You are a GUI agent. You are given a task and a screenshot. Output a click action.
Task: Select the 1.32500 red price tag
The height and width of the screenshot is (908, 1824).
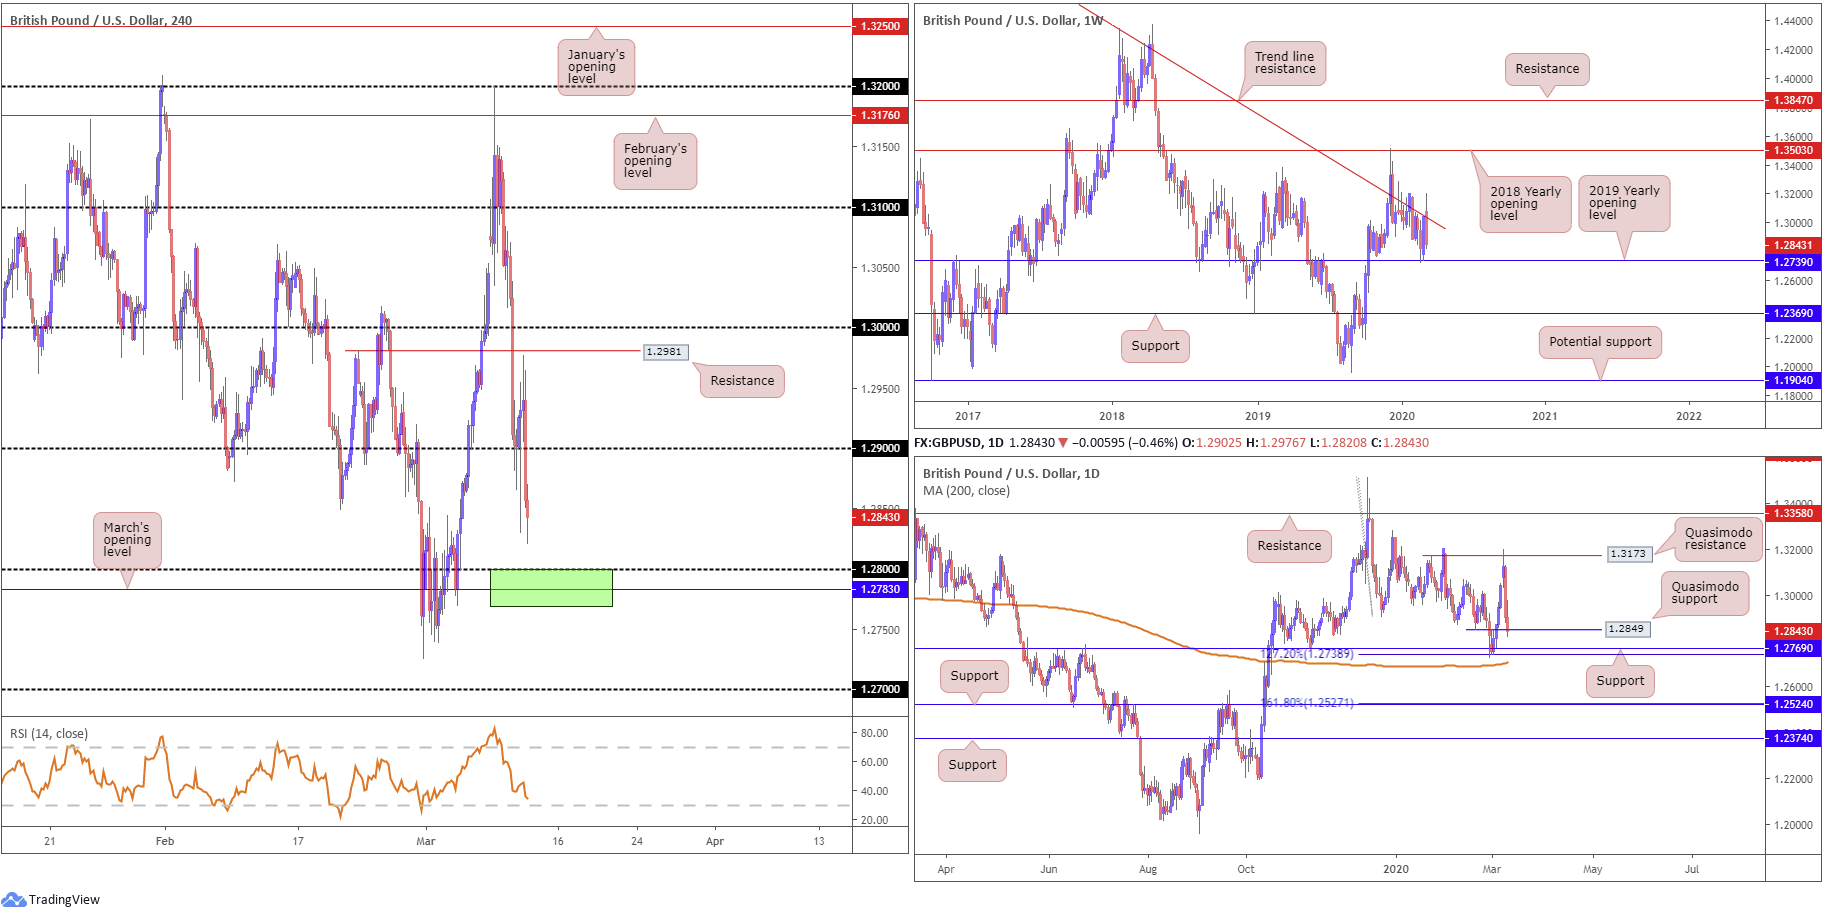point(880,26)
